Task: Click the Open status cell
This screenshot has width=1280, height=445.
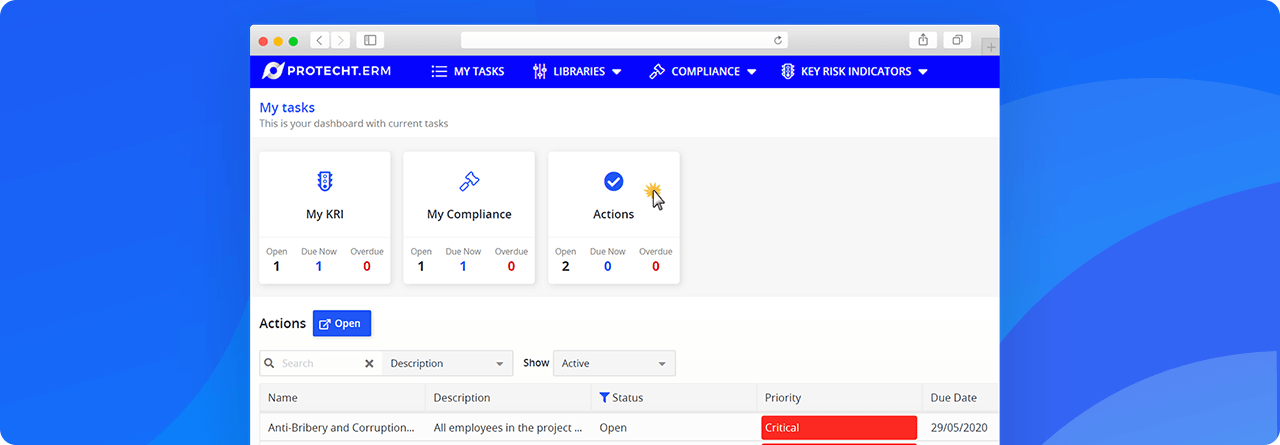Action: click(613, 427)
